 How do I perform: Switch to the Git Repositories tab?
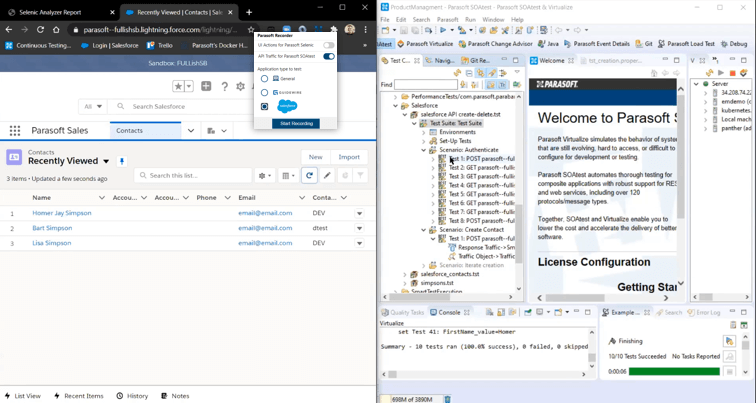tap(476, 60)
